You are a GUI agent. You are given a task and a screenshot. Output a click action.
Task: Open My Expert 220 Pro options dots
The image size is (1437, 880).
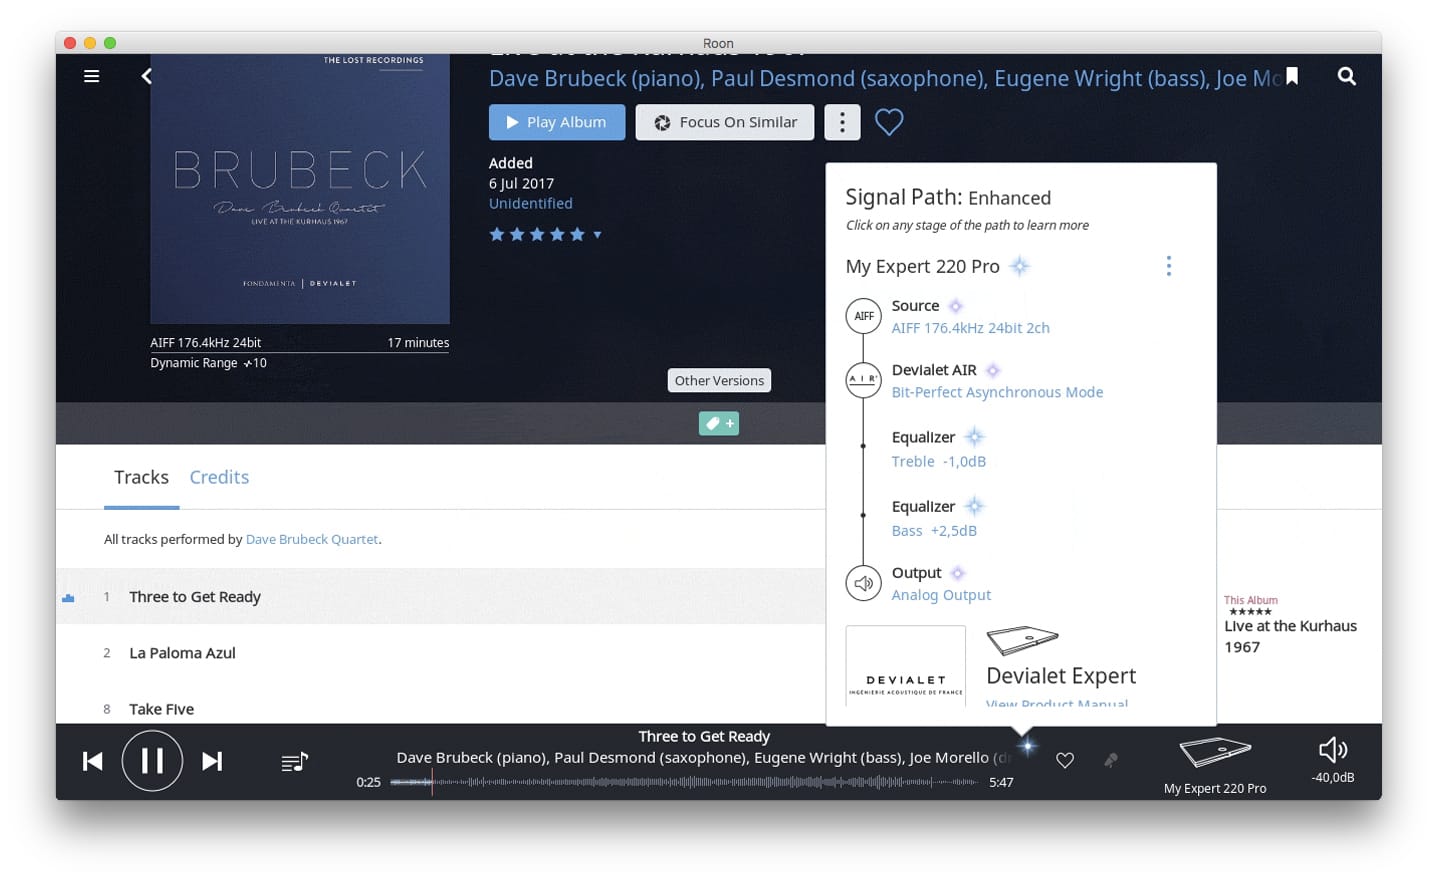1168,266
